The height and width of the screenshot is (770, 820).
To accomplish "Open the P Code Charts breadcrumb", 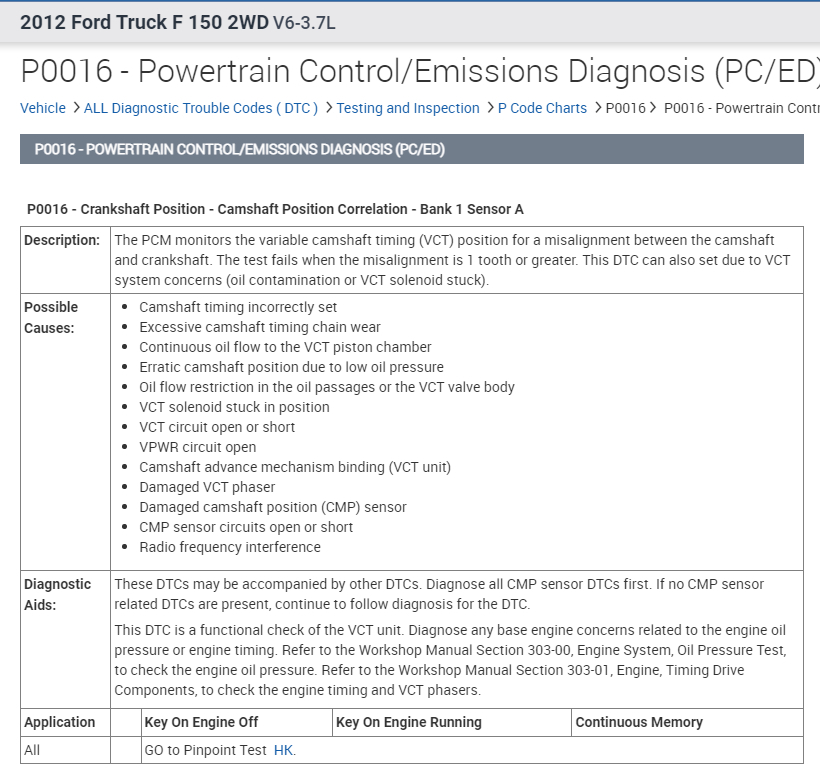I will pos(542,108).
